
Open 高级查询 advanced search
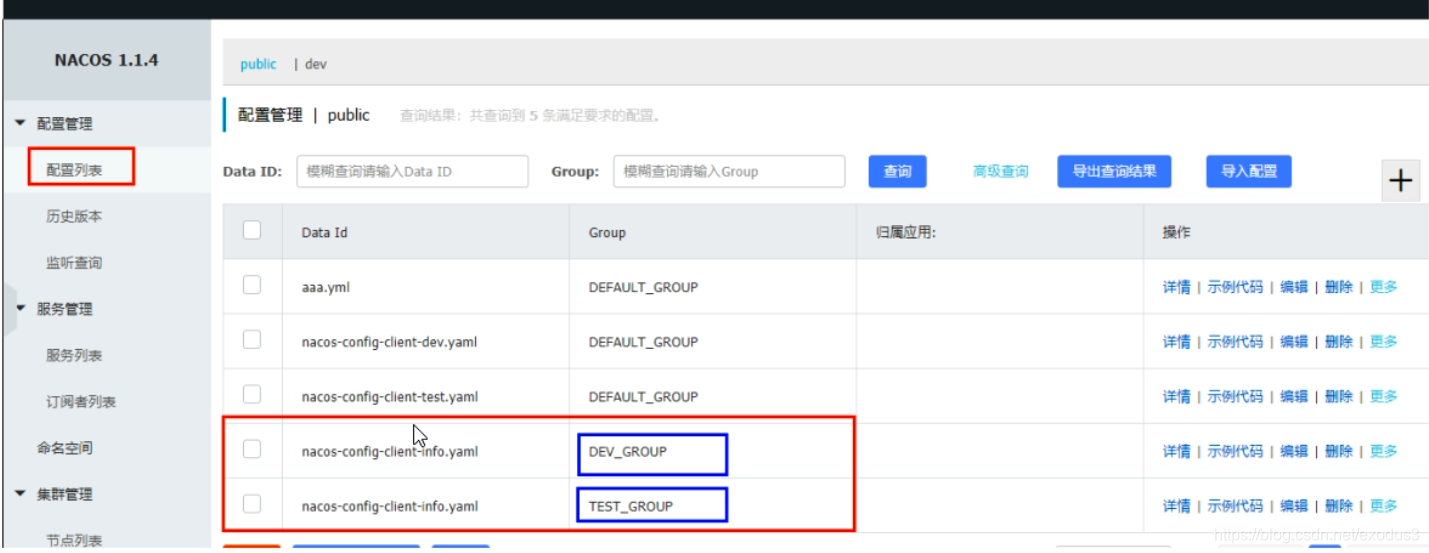click(1000, 171)
